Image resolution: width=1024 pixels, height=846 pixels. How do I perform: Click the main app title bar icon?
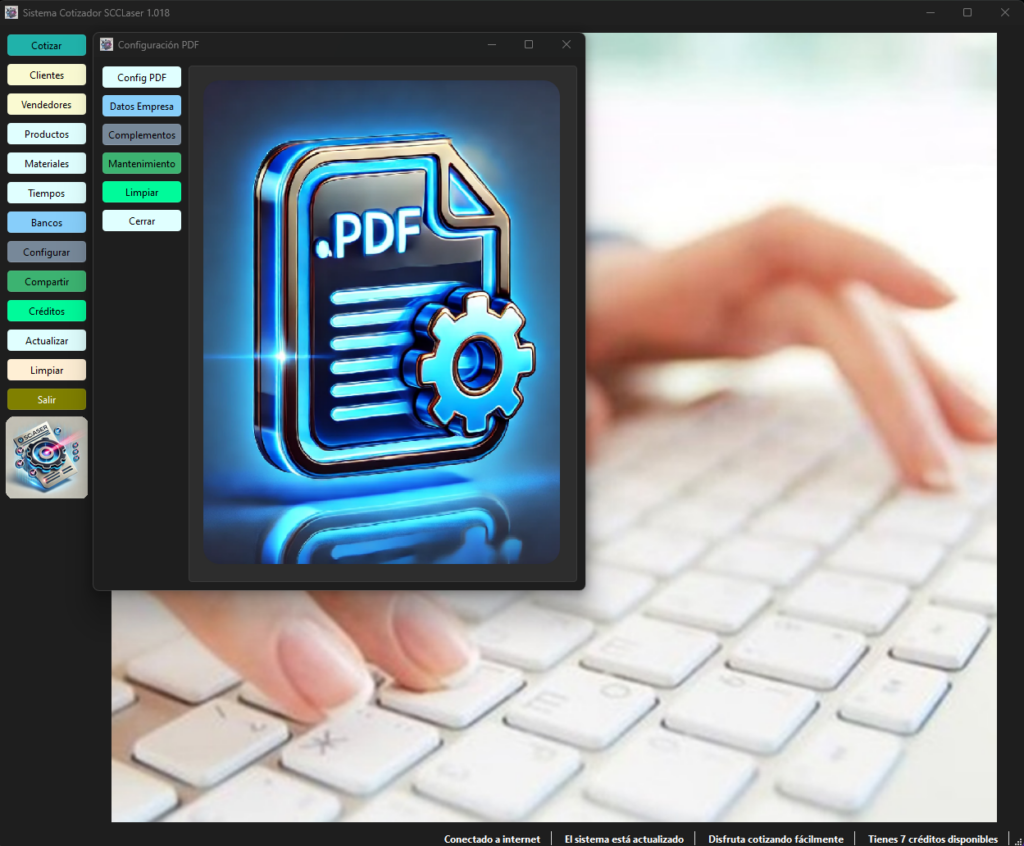(11, 12)
